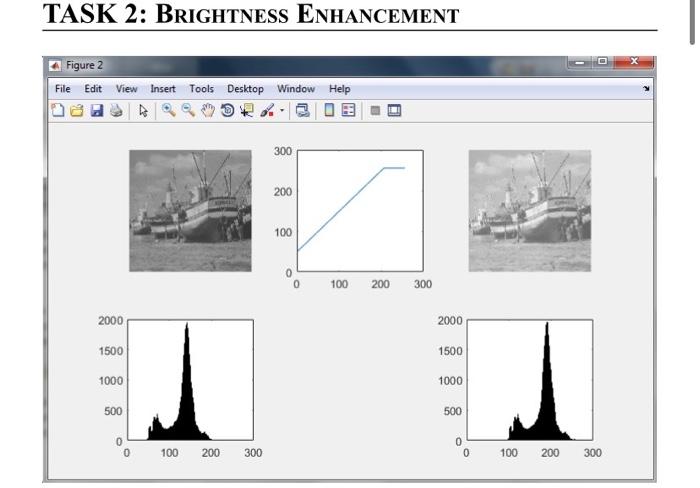Minimize the Figure 2 window
Image resolution: width=700 pixels, height=488 pixels.
pos(579,62)
